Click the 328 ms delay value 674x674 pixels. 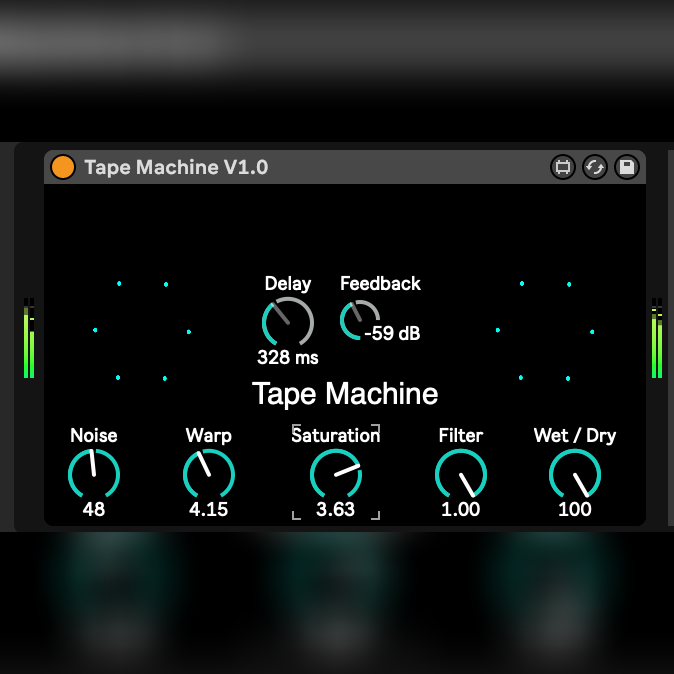[x=287, y=357]
